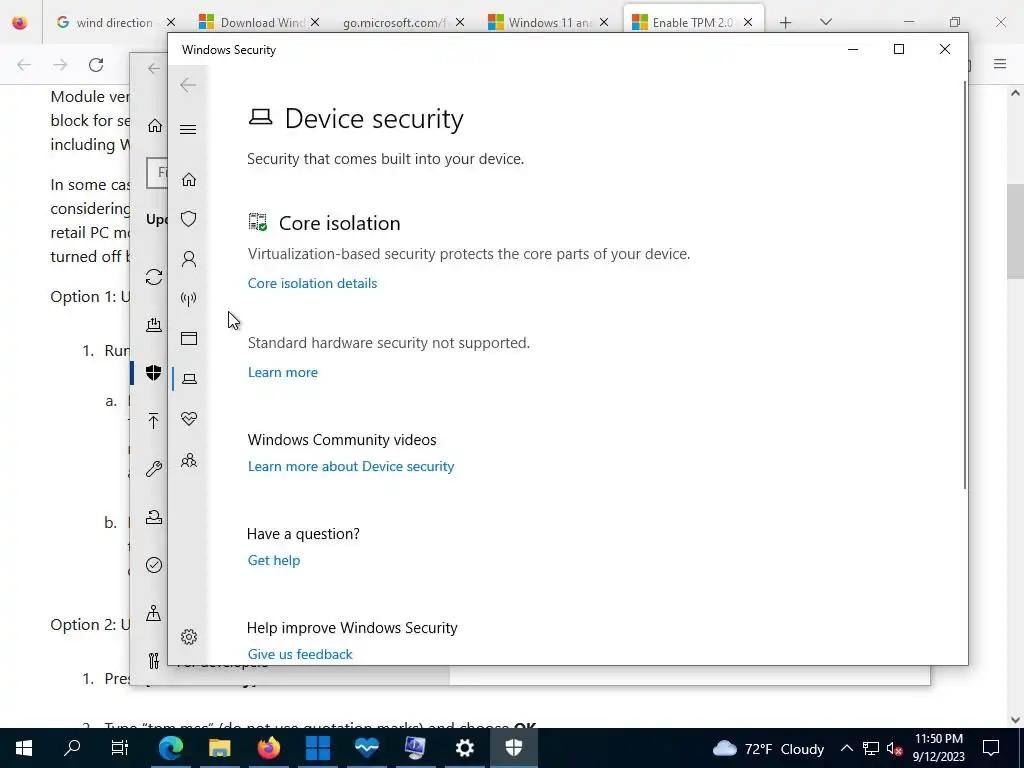Click Settings window home icon
This screenshot has width=1024, height=768.
(x=155, y=125)
